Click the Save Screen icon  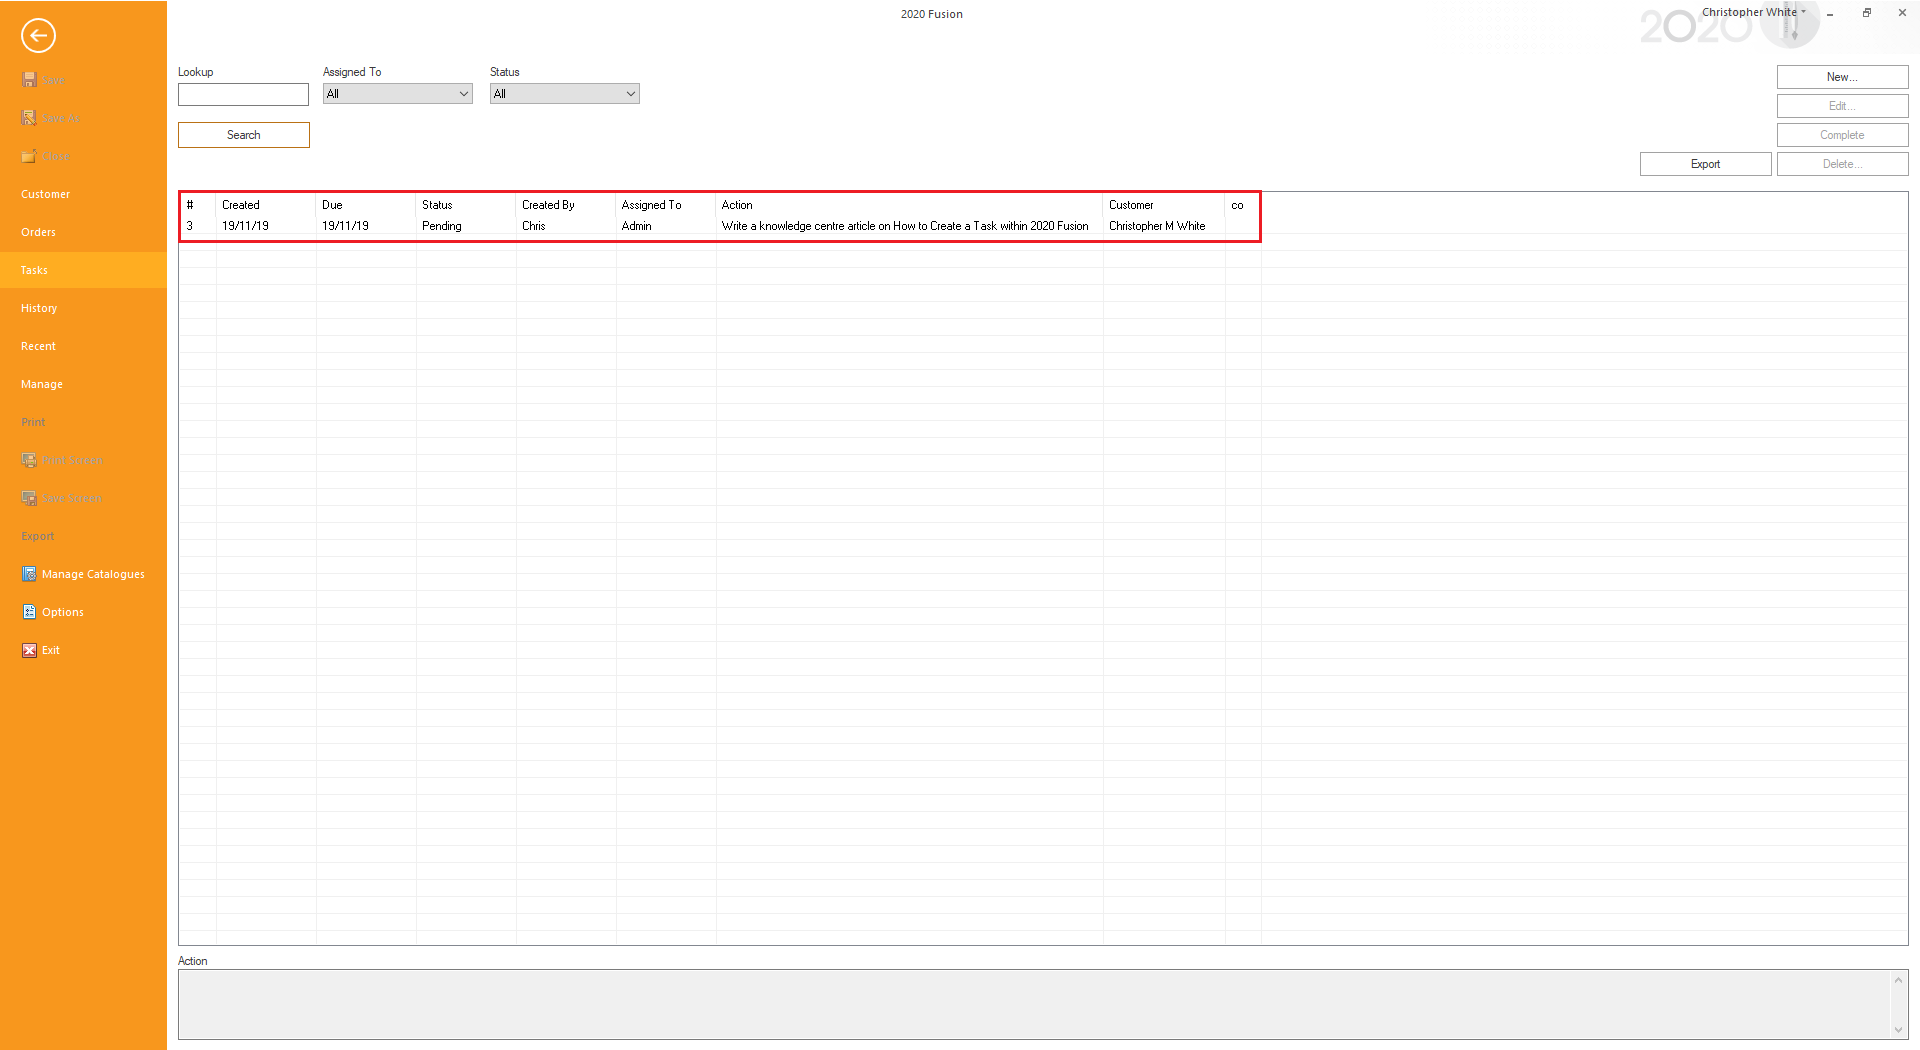(29, 497)
